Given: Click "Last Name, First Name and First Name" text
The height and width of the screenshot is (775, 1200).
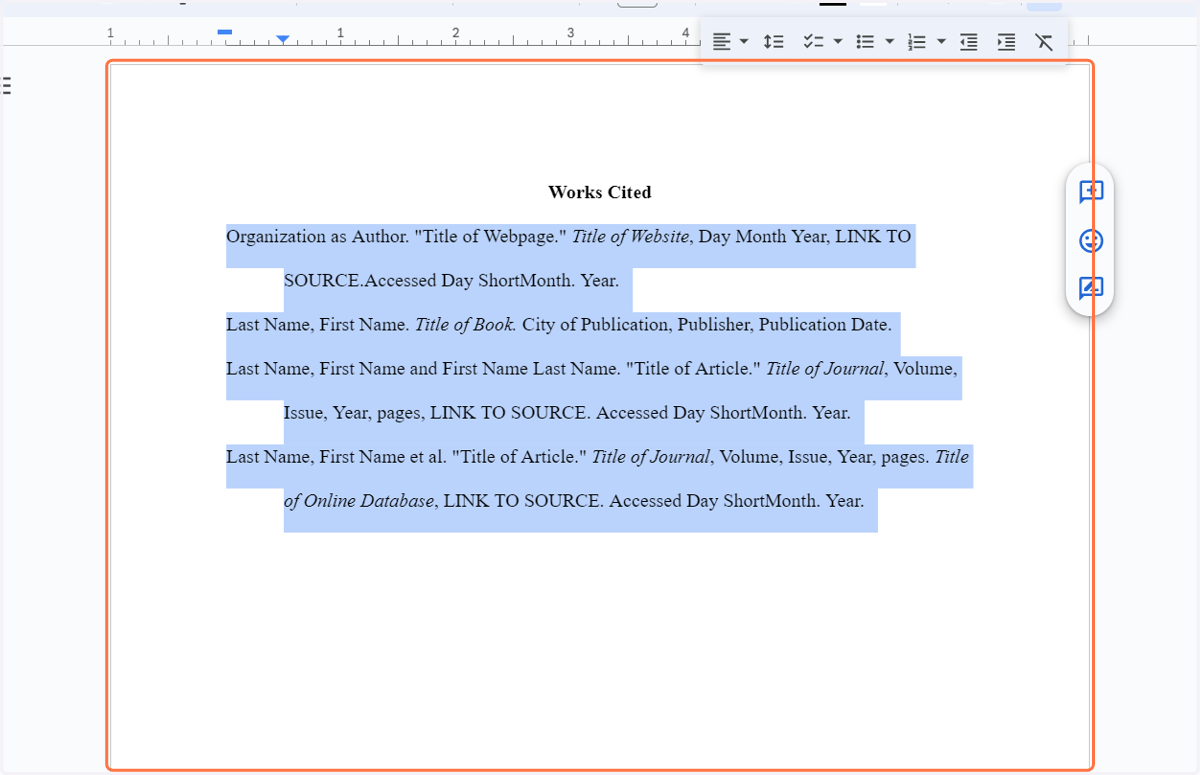Looking at the screenshot, I should pos(376,369).
